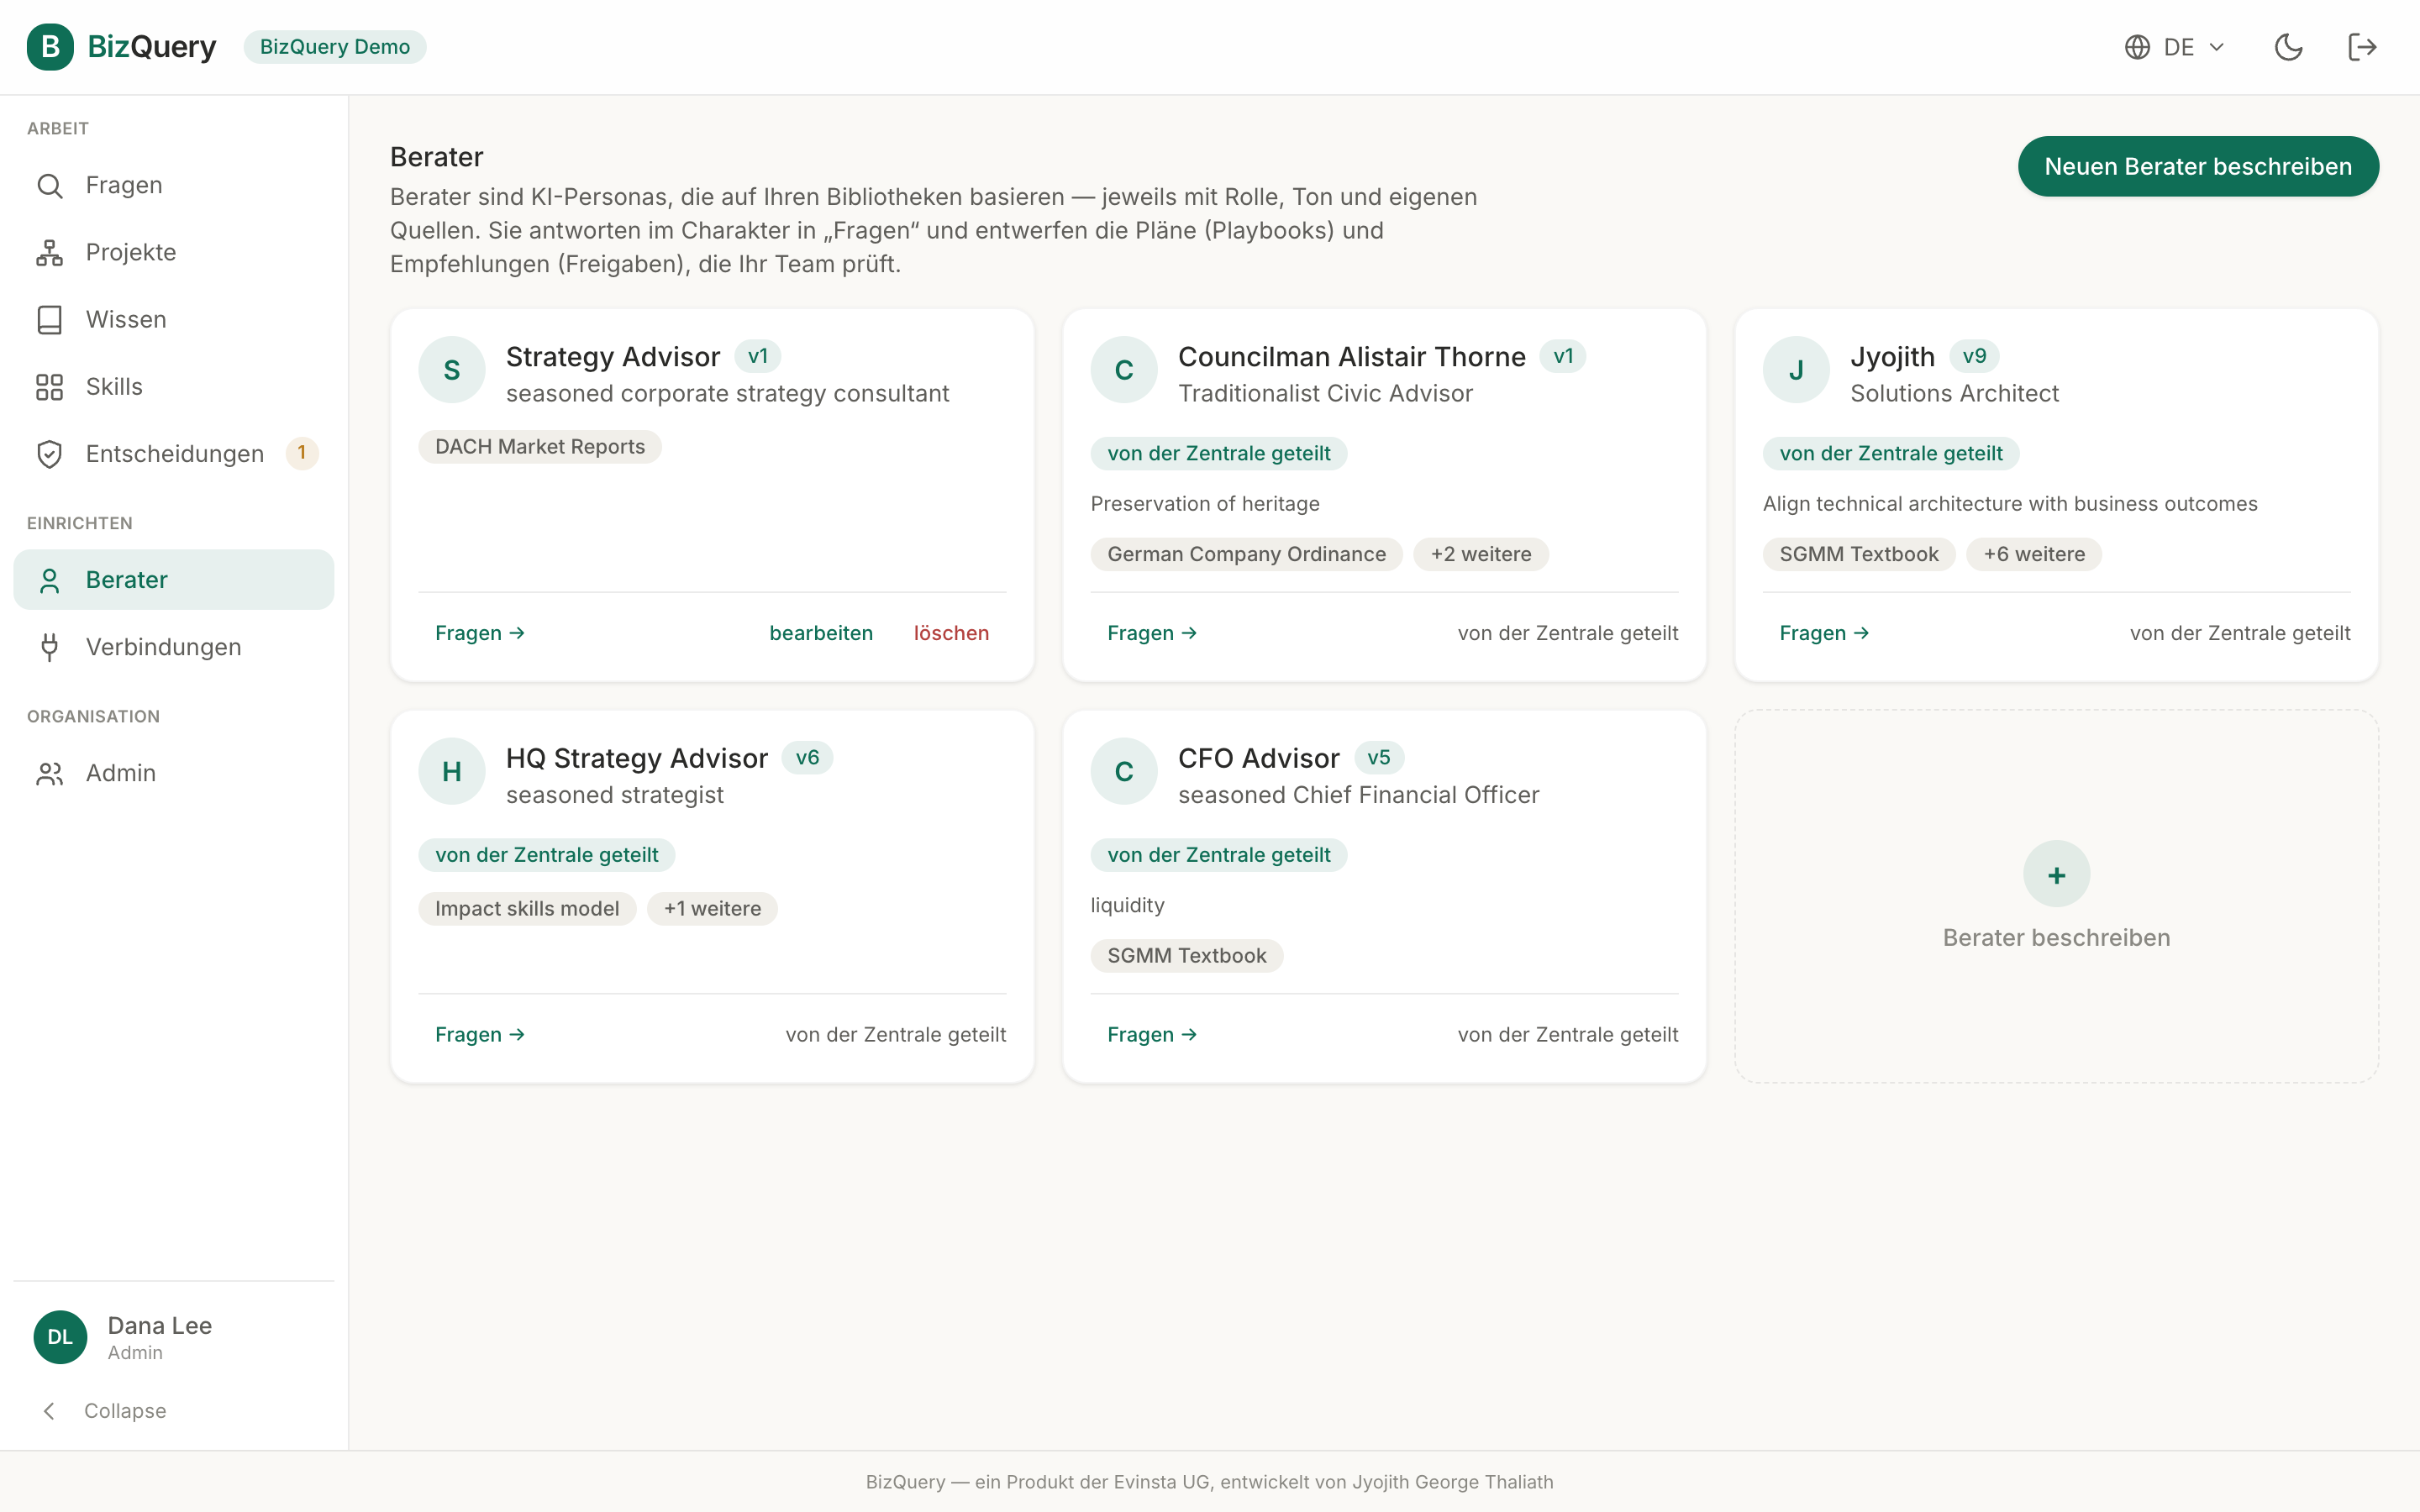The width and height of the screenshot is (2420, 1512).
Task: Open Fragen link on Councilman Alistair Thorne card
Action: [1152, 633]
